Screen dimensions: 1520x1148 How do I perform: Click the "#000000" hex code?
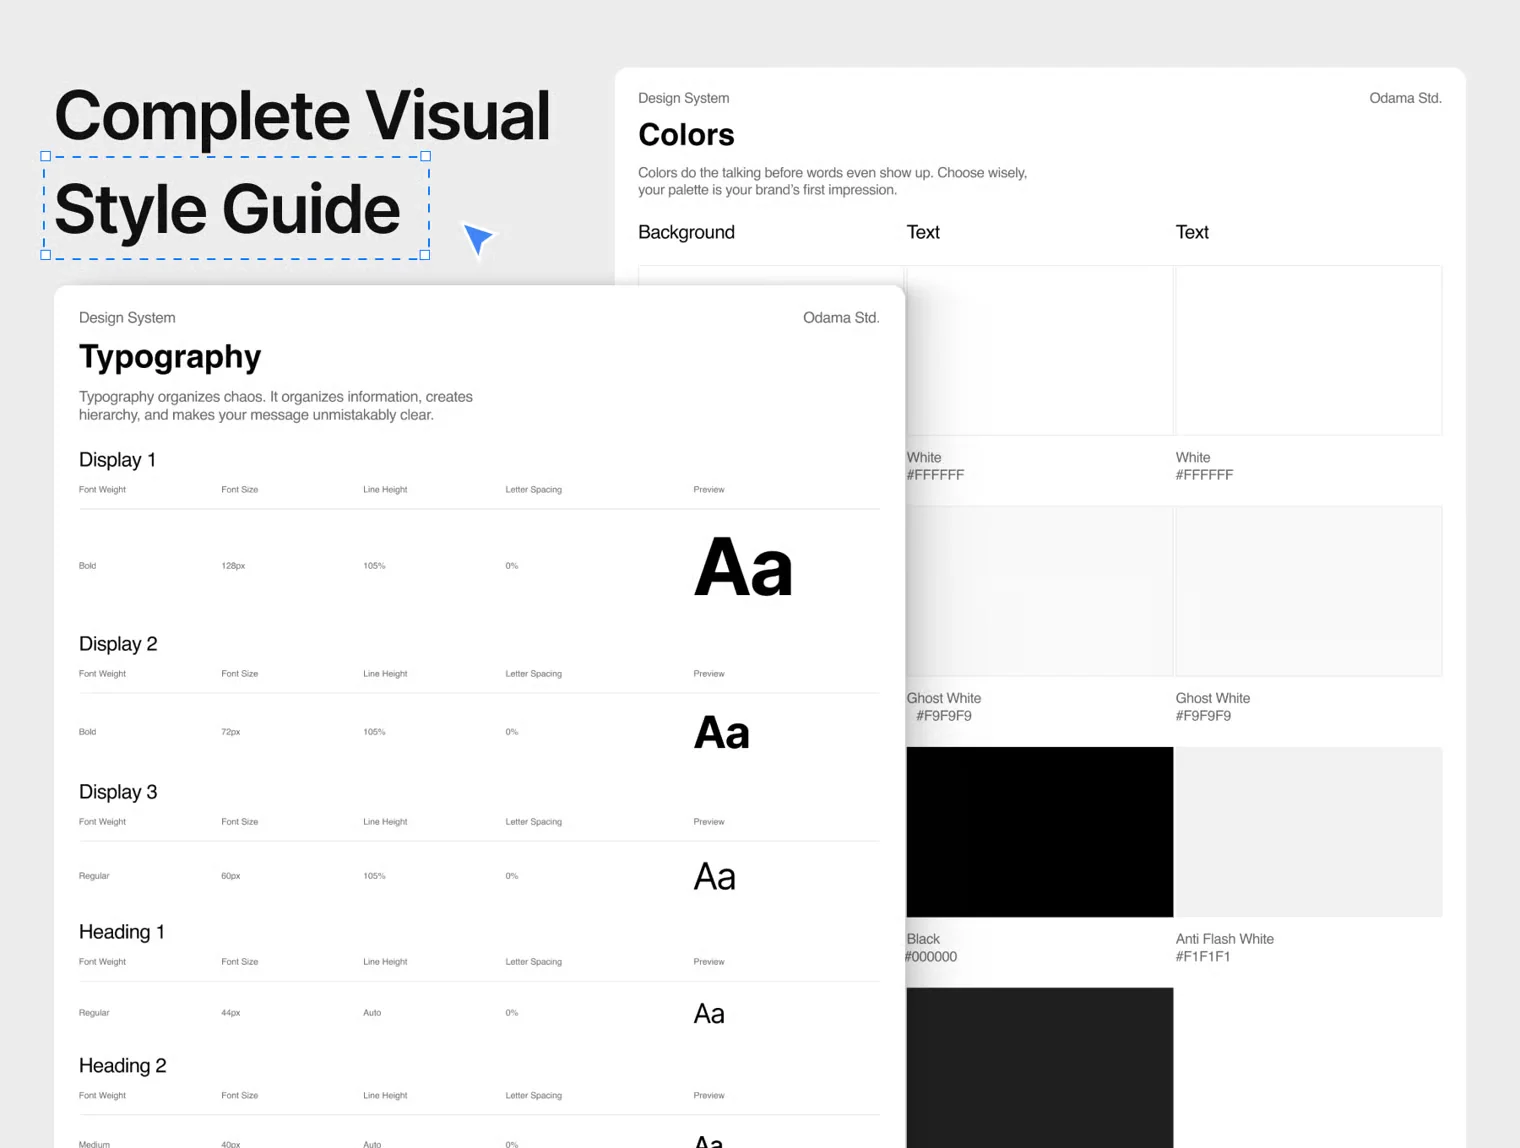tap(932, 957)
